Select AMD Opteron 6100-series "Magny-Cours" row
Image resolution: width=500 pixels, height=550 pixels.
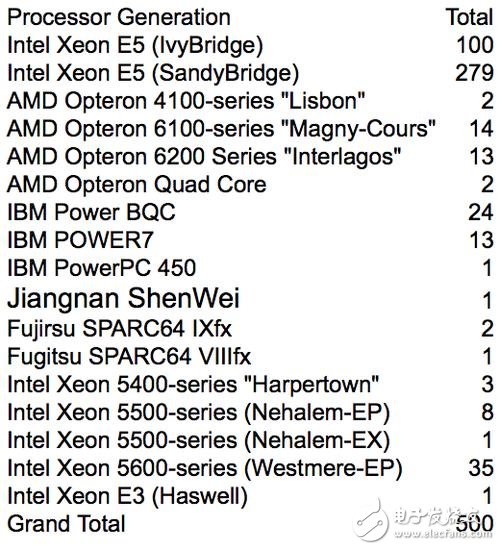point(250,129)
